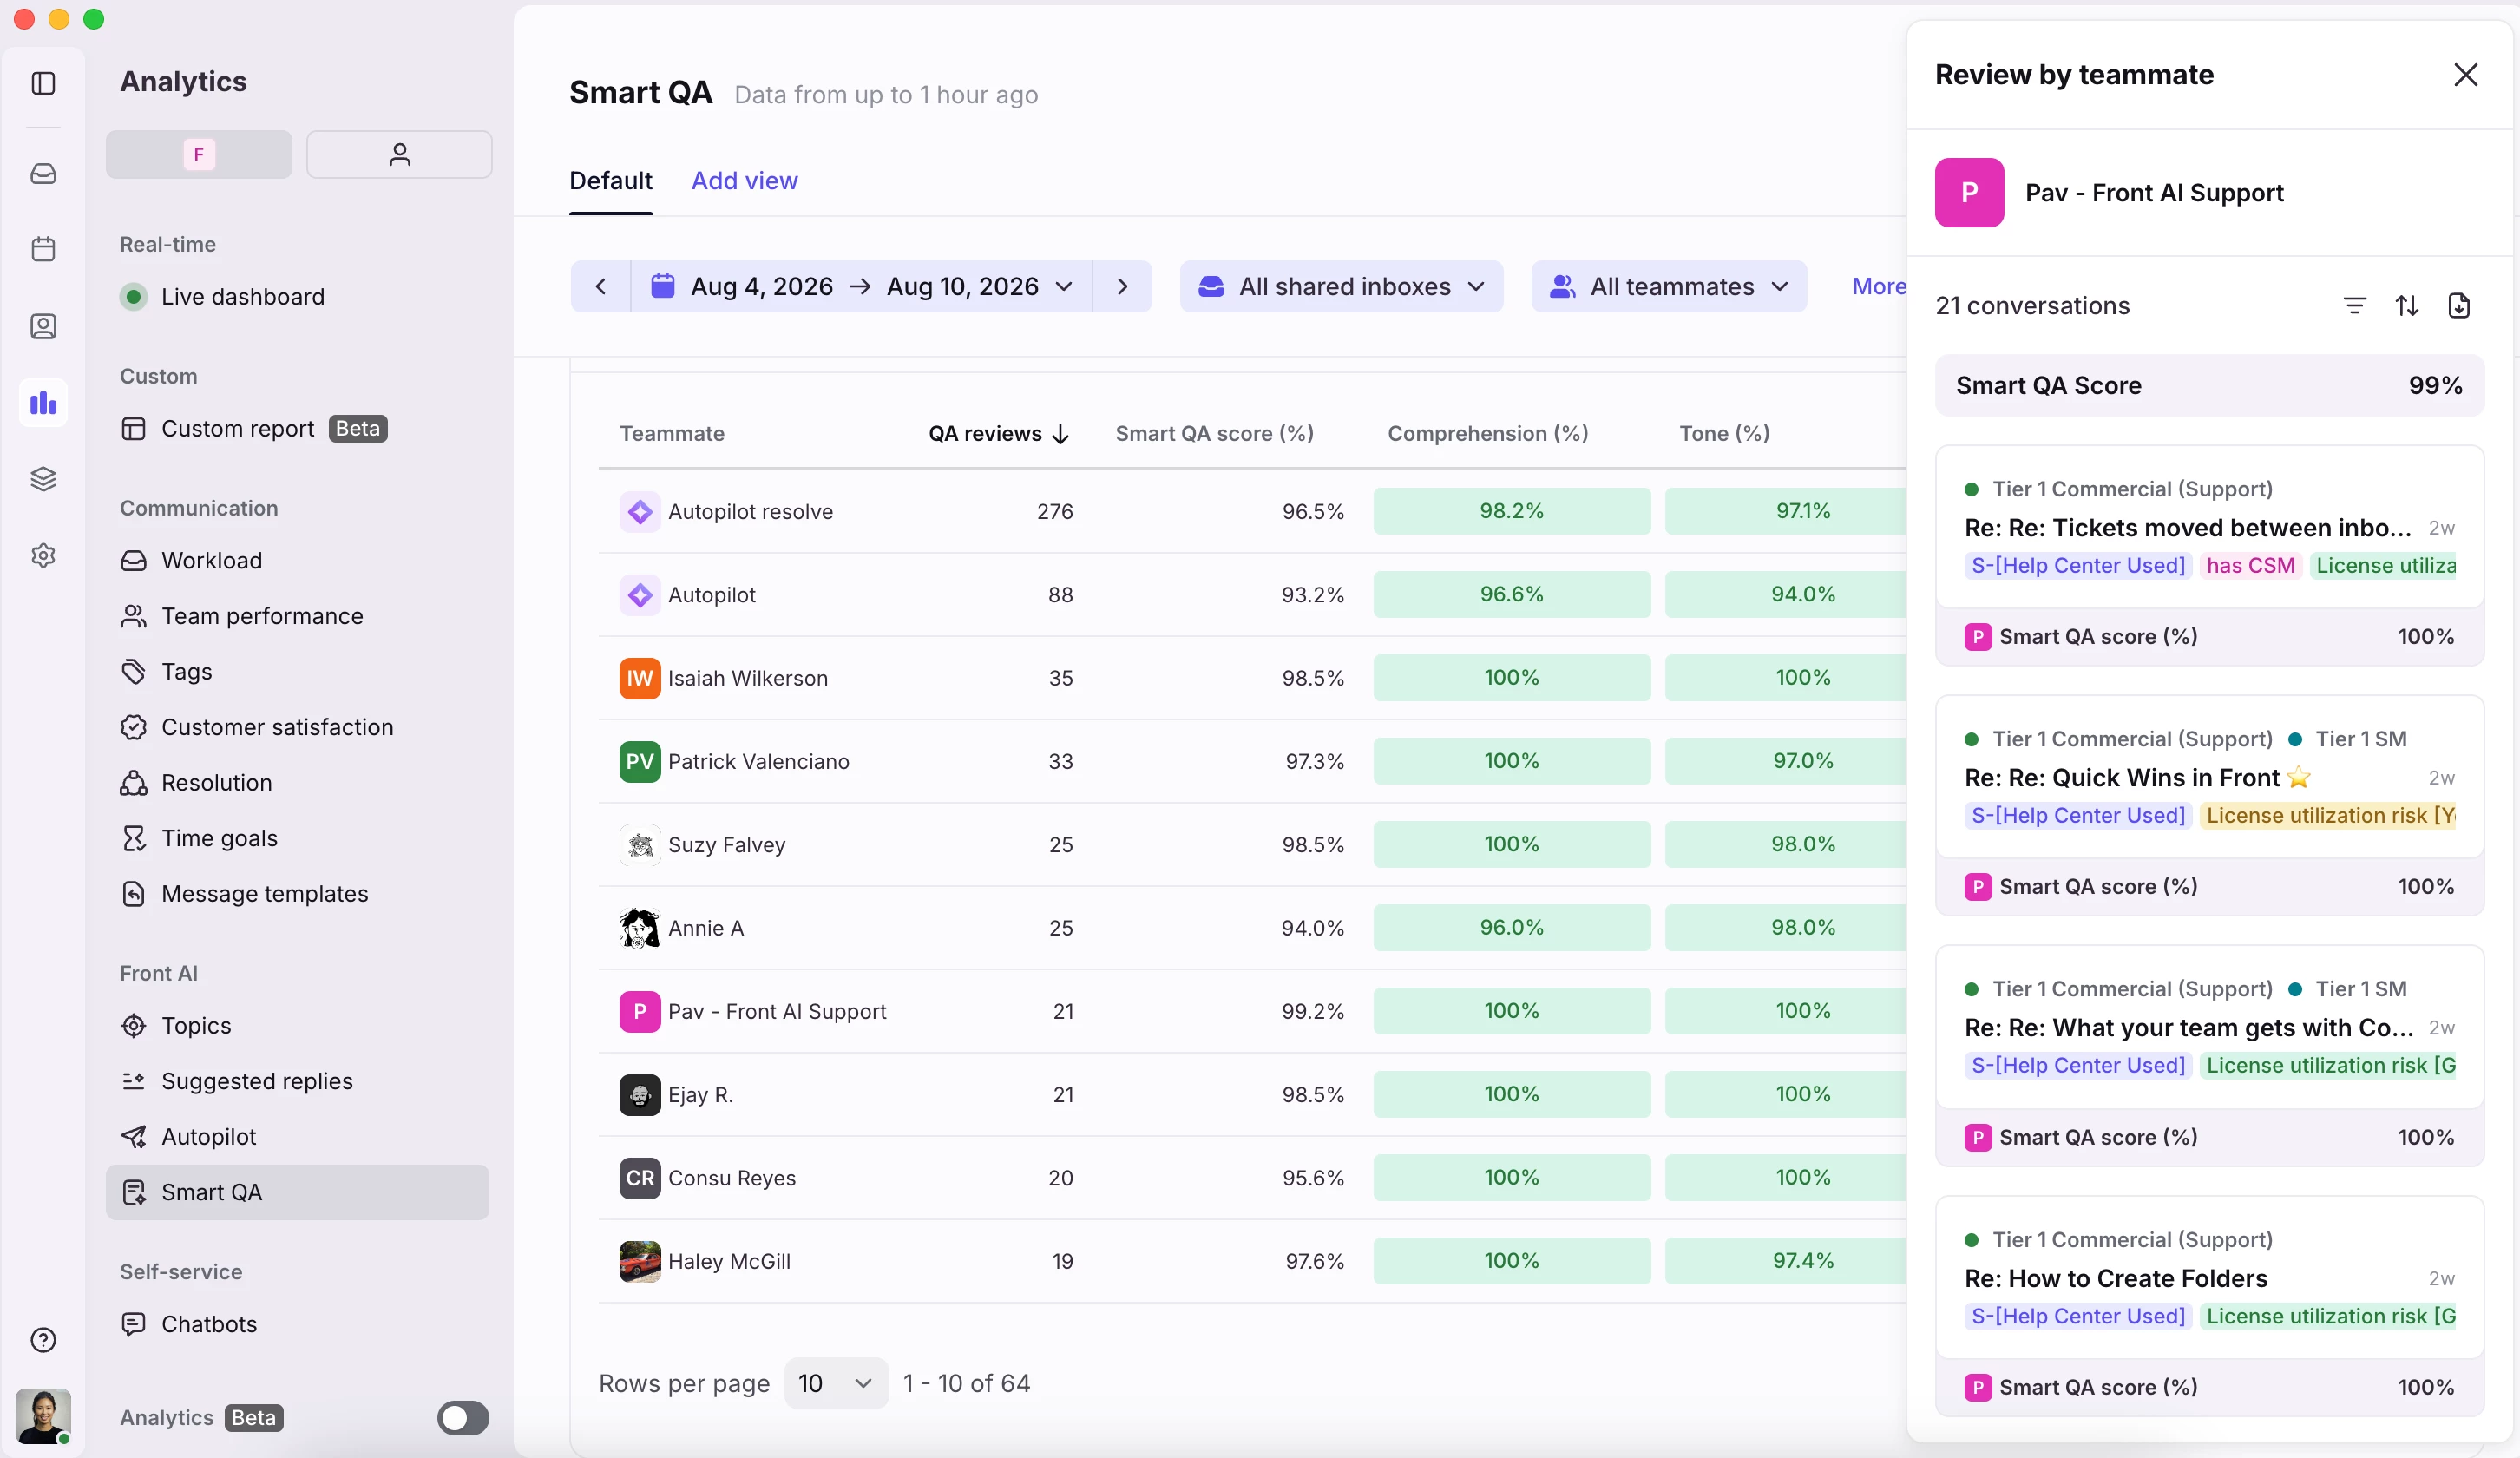The height and width of the screenshot is (1458, 2520).
Task: Open the All teammates dropdown
Action: (x=1668, y=287)
